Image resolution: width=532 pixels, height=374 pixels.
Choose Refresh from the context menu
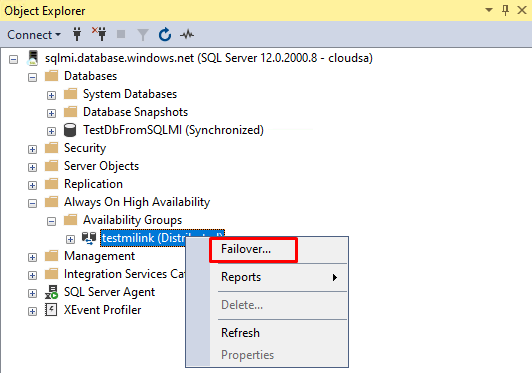pos(279,333)
